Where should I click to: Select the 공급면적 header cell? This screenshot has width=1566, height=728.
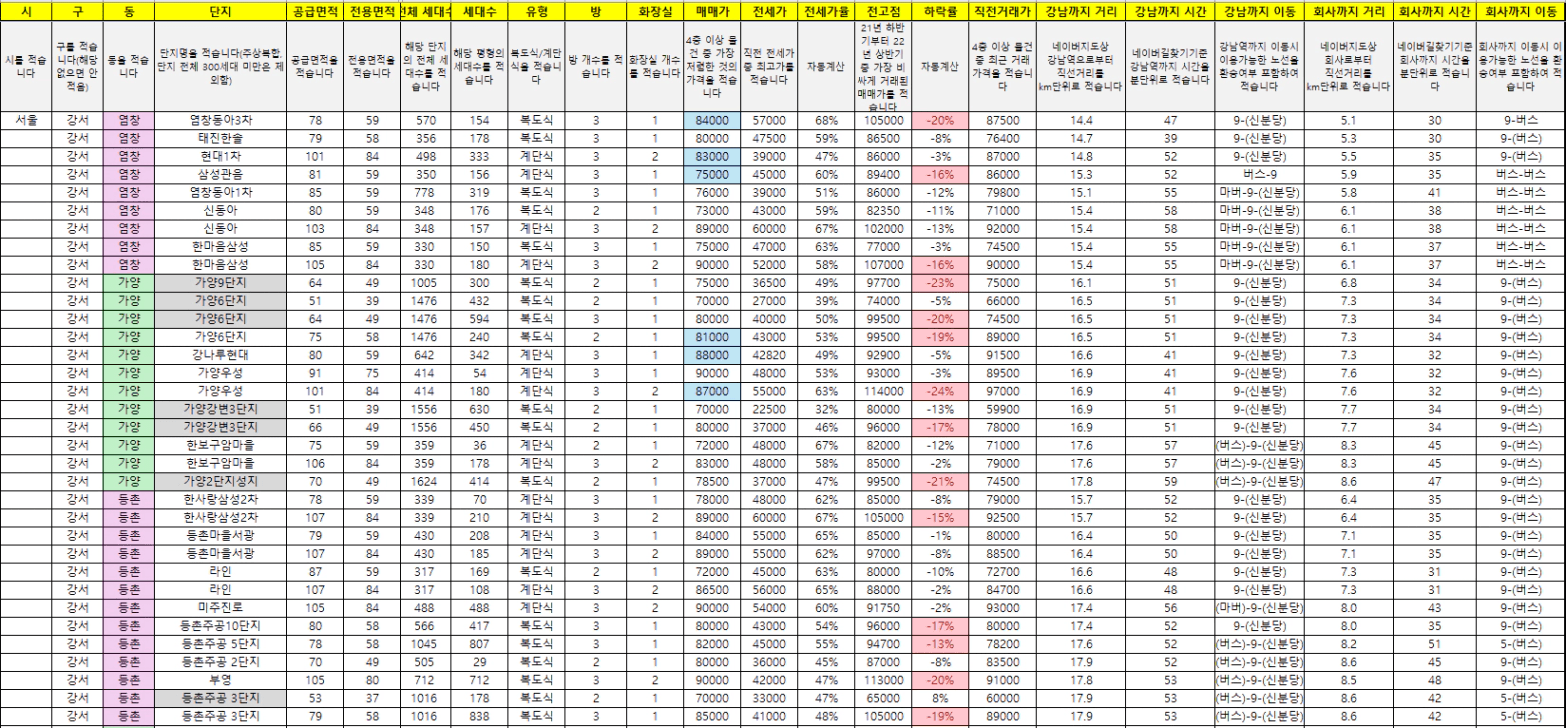(x=313, y=12)
